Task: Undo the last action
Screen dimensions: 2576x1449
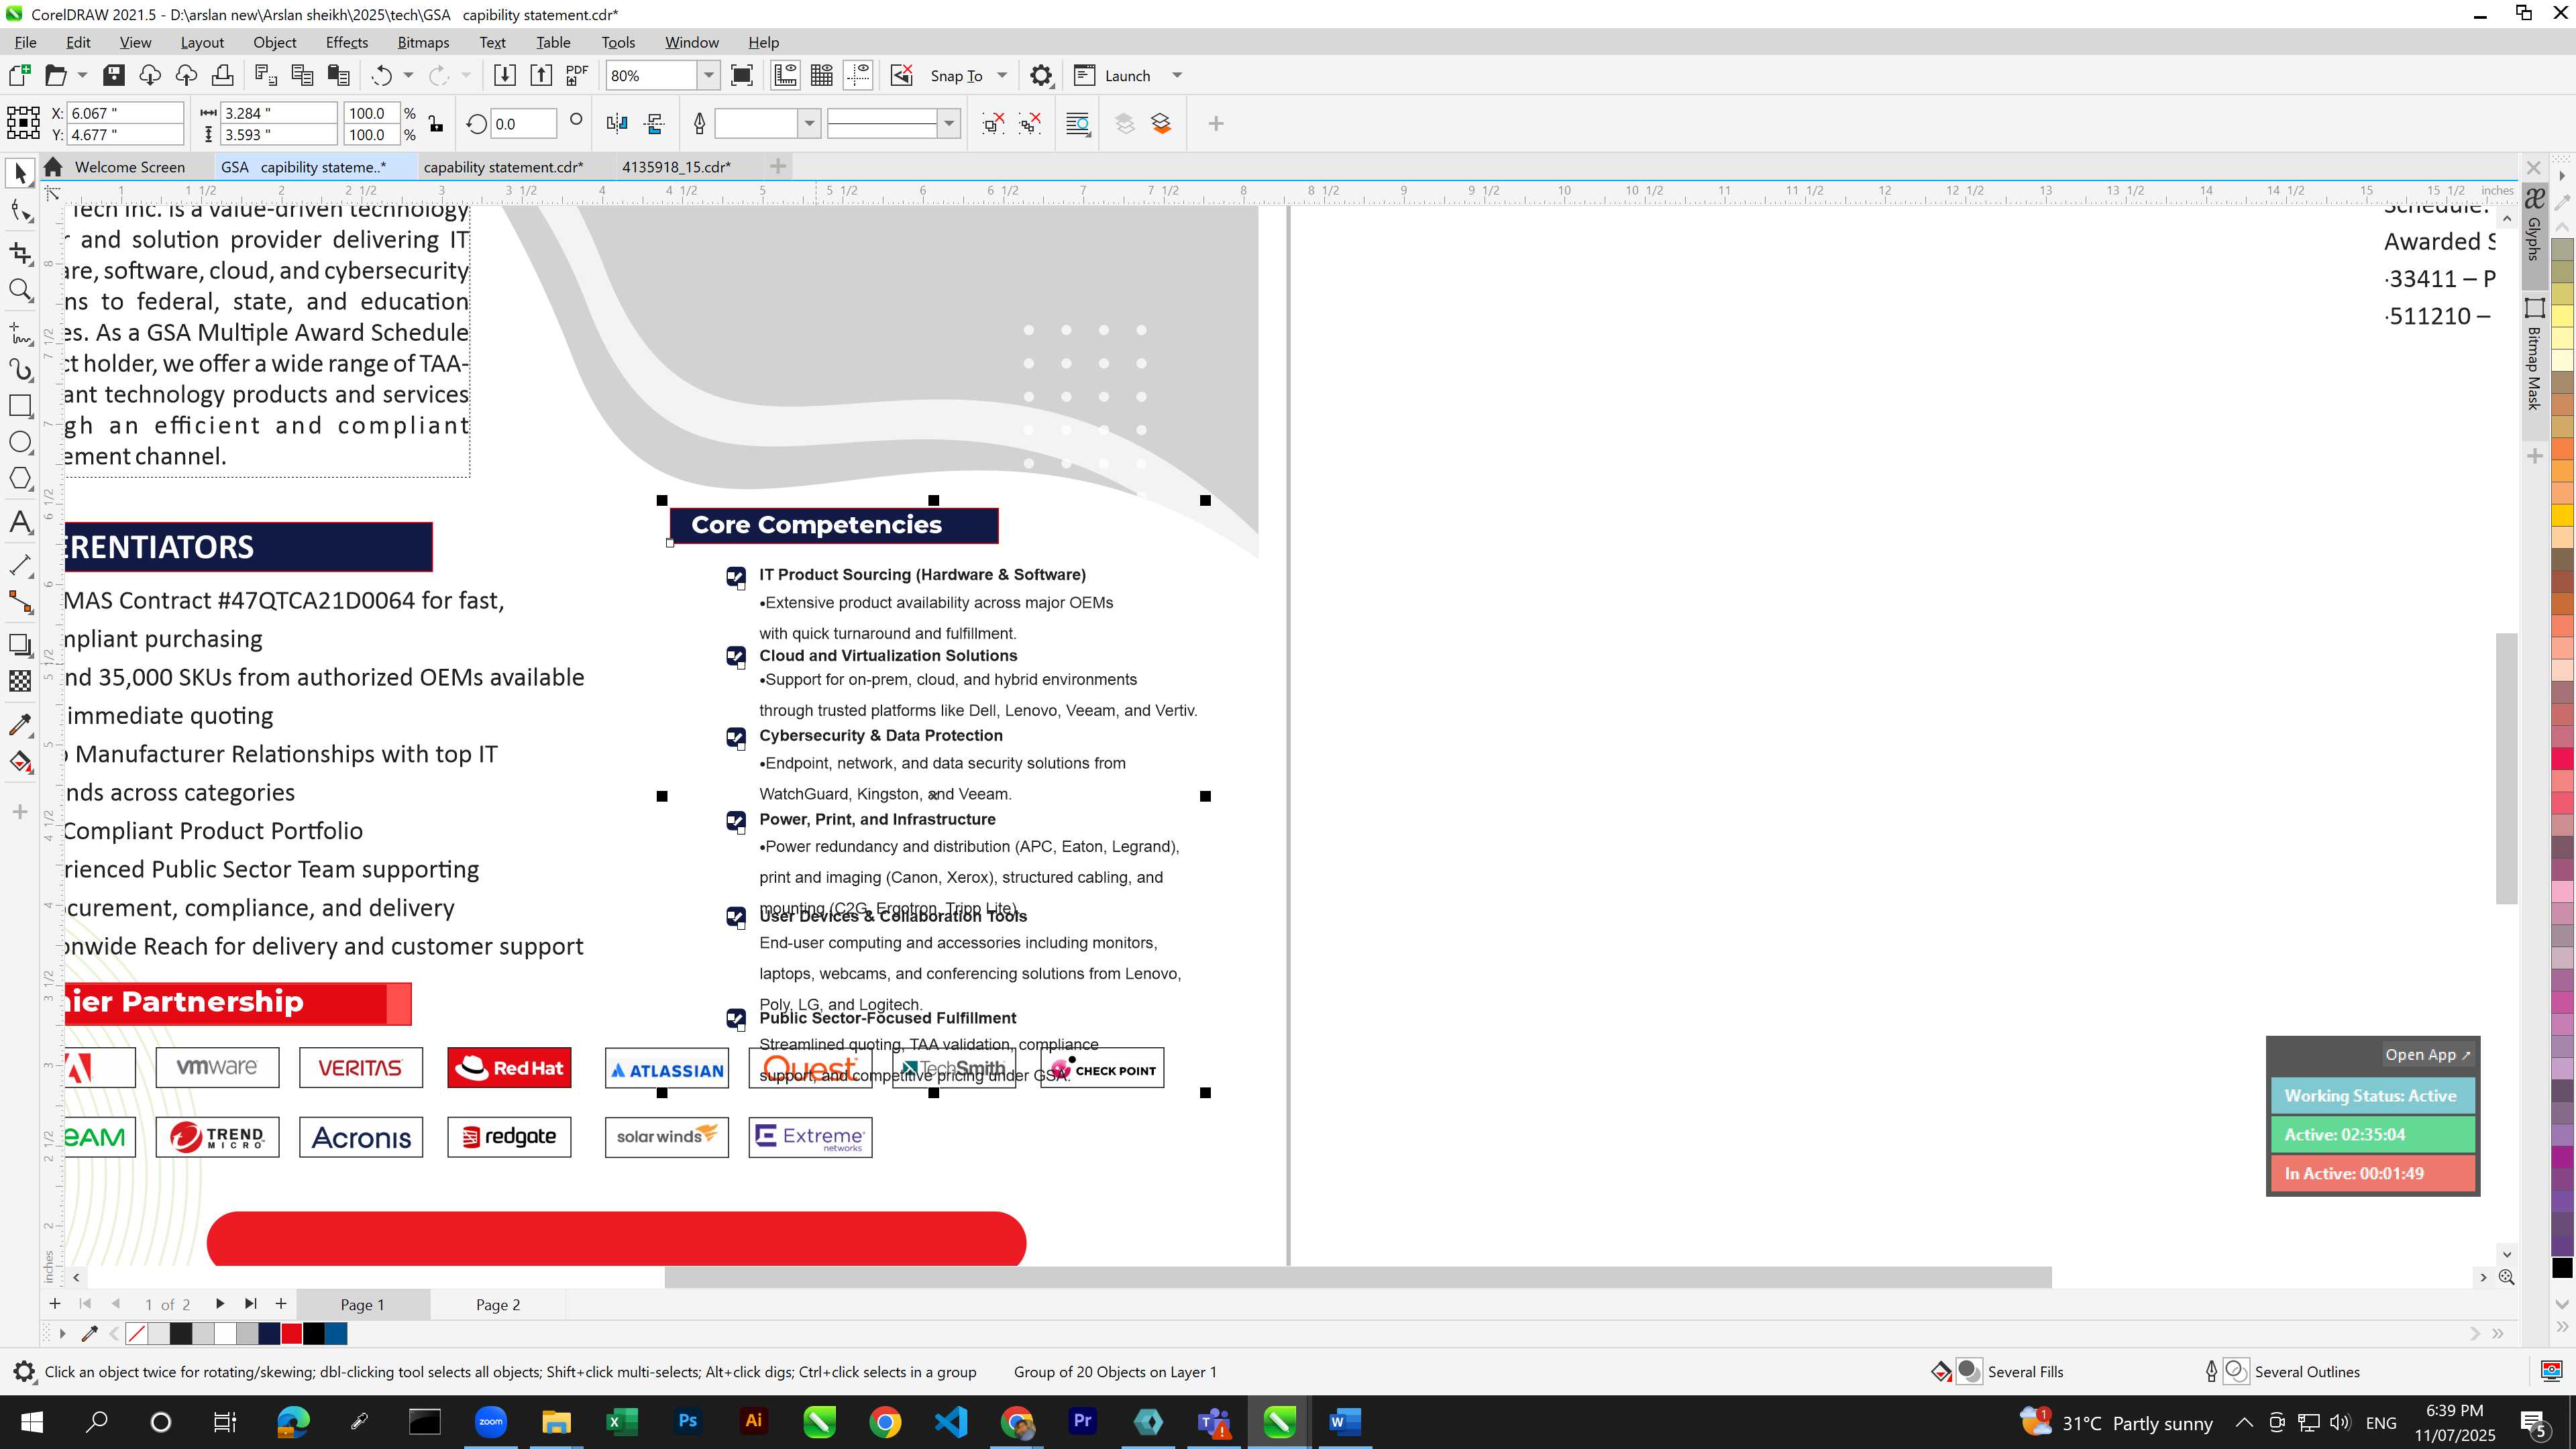Action: [381, 75]
